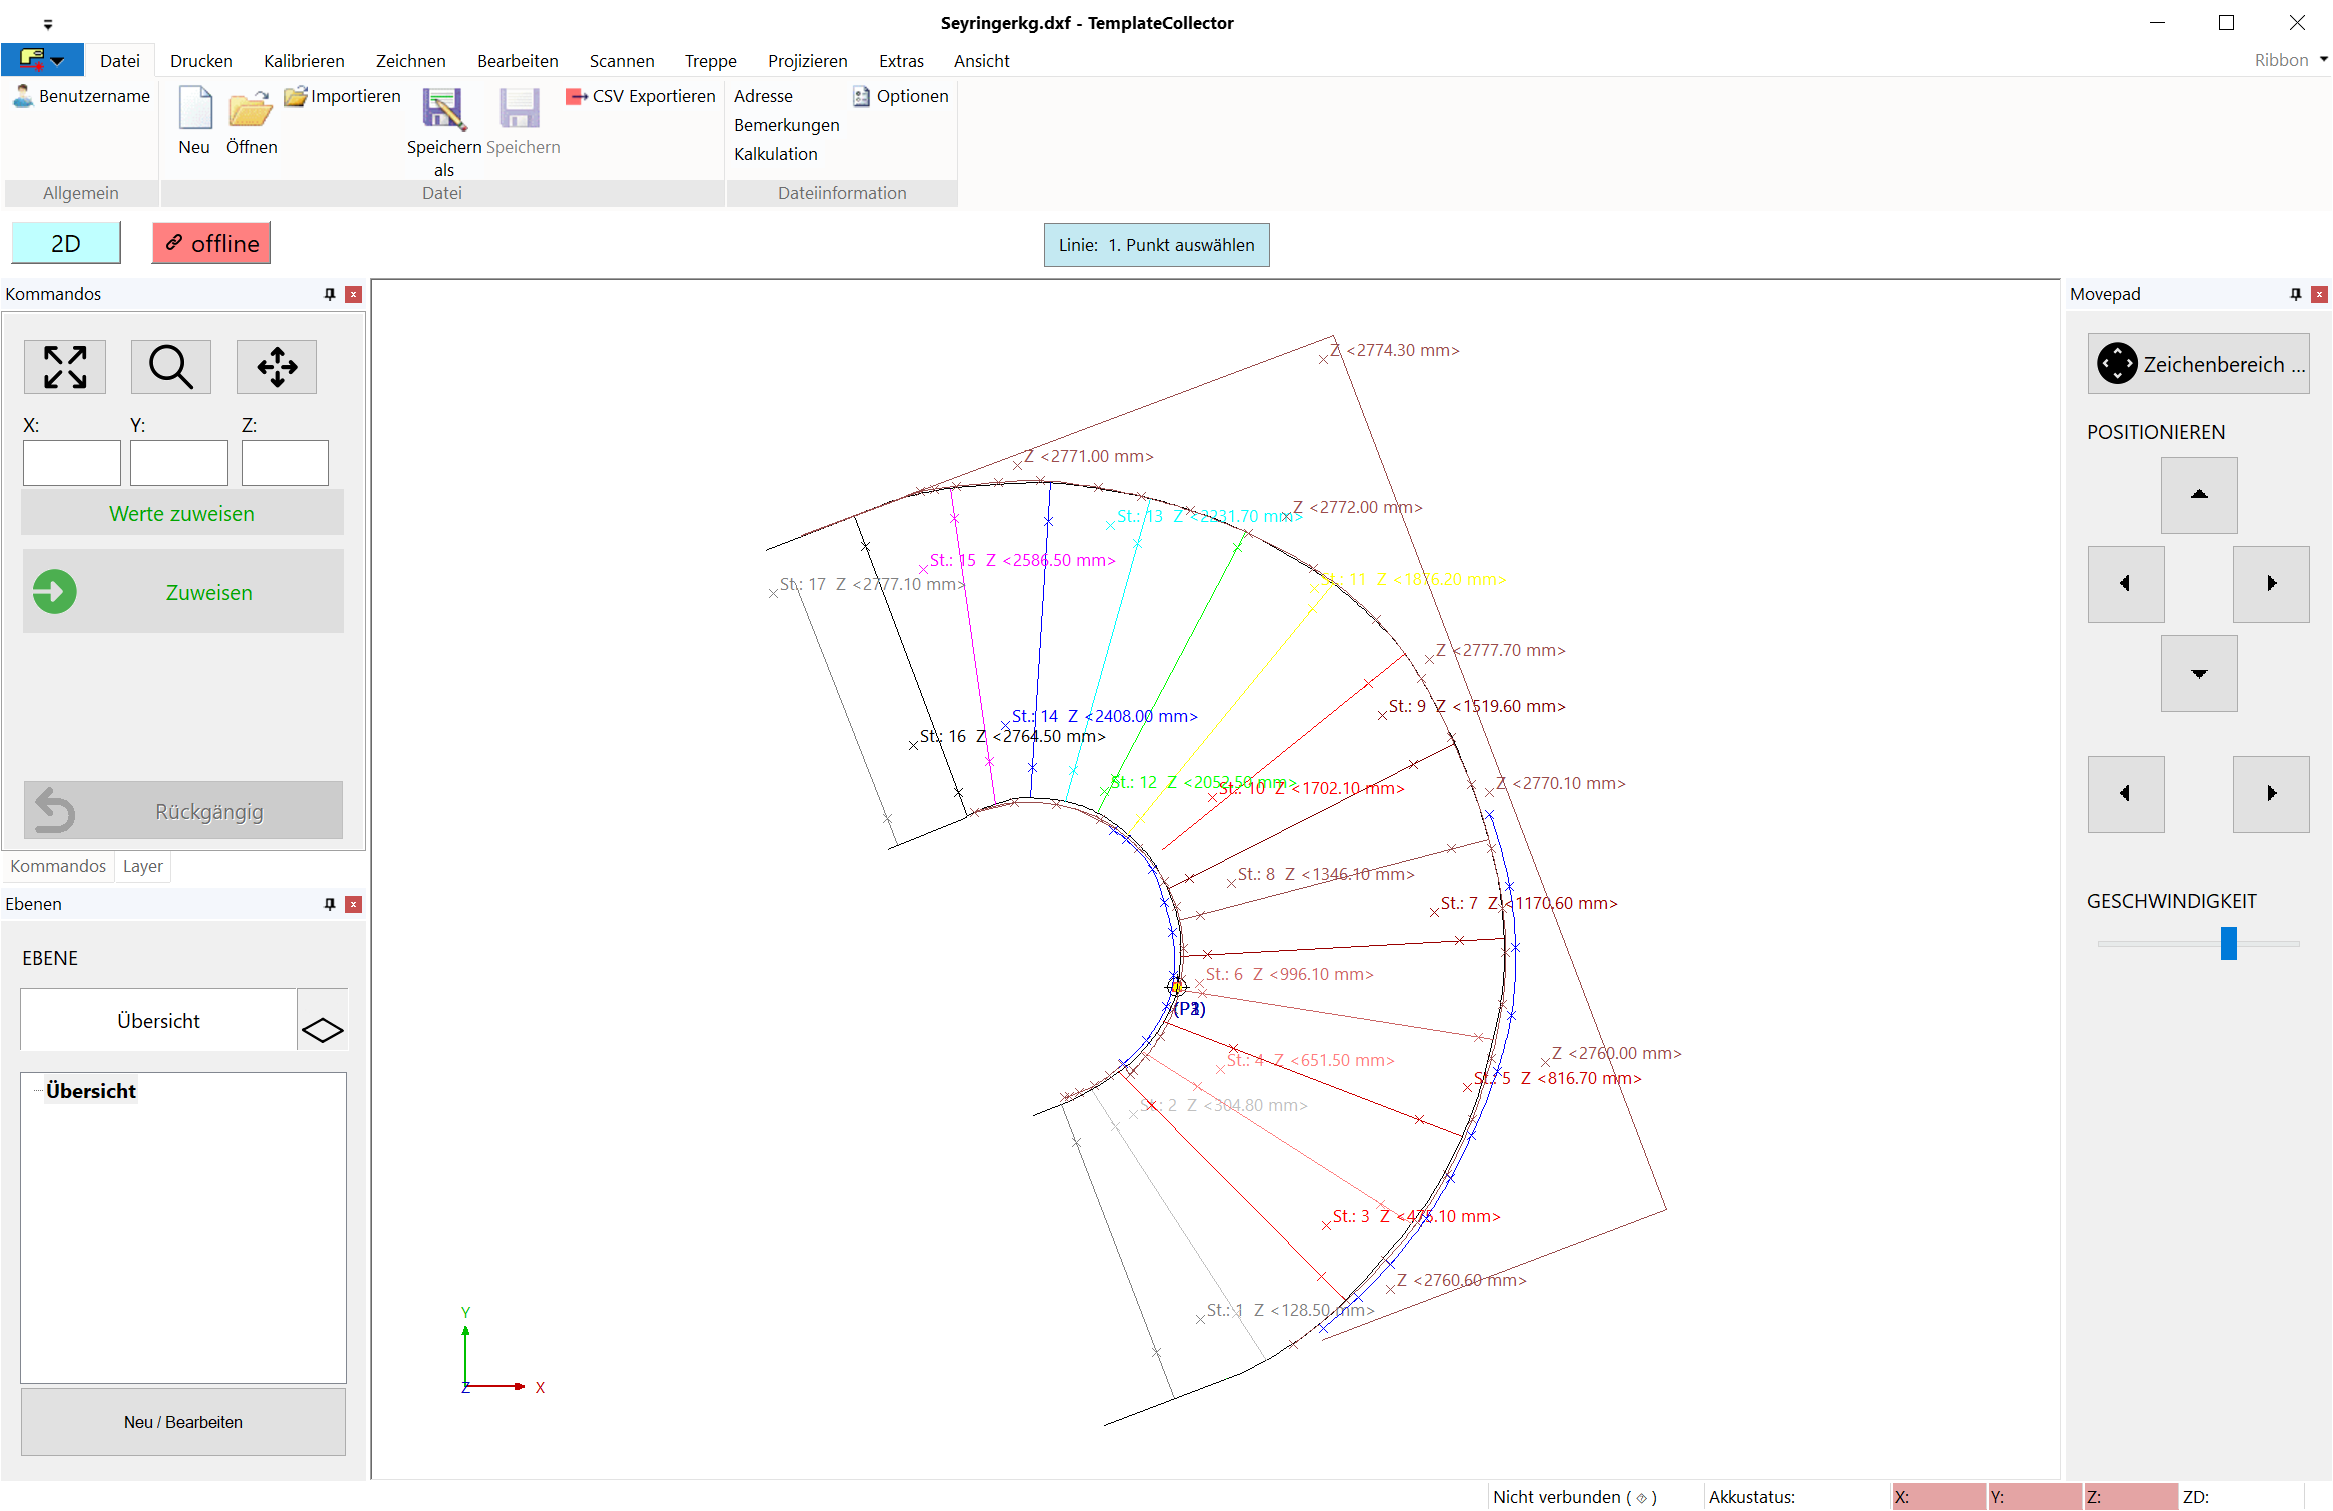The width and height of the screenshot is (2333, 1511).
Task: Click the New file icon
Action: click(194, 108)
